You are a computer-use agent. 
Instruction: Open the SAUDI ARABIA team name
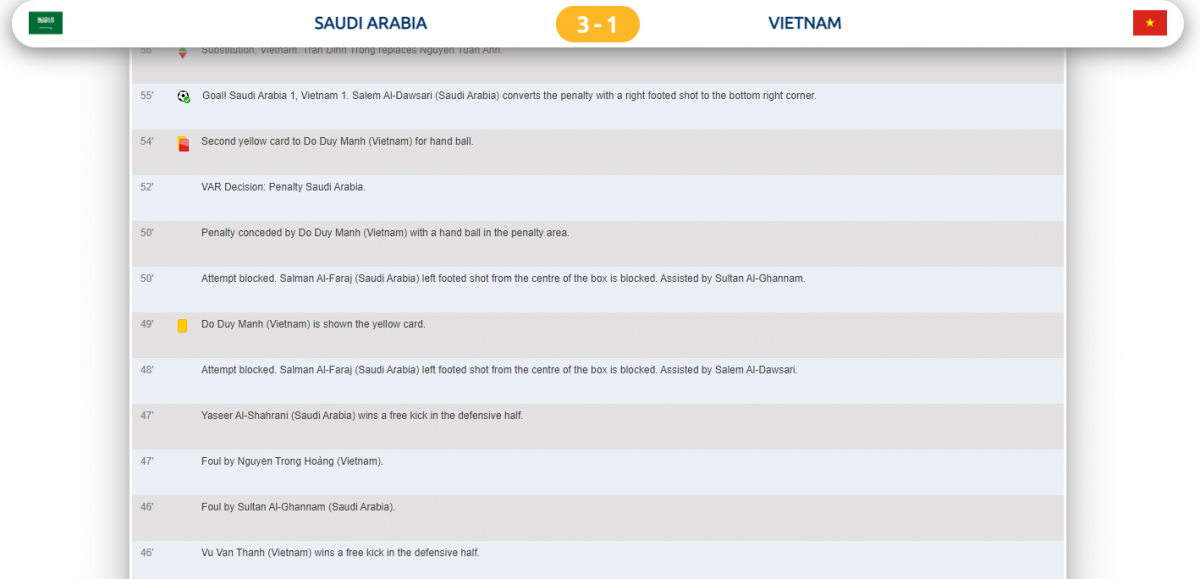tap(370, 23)
